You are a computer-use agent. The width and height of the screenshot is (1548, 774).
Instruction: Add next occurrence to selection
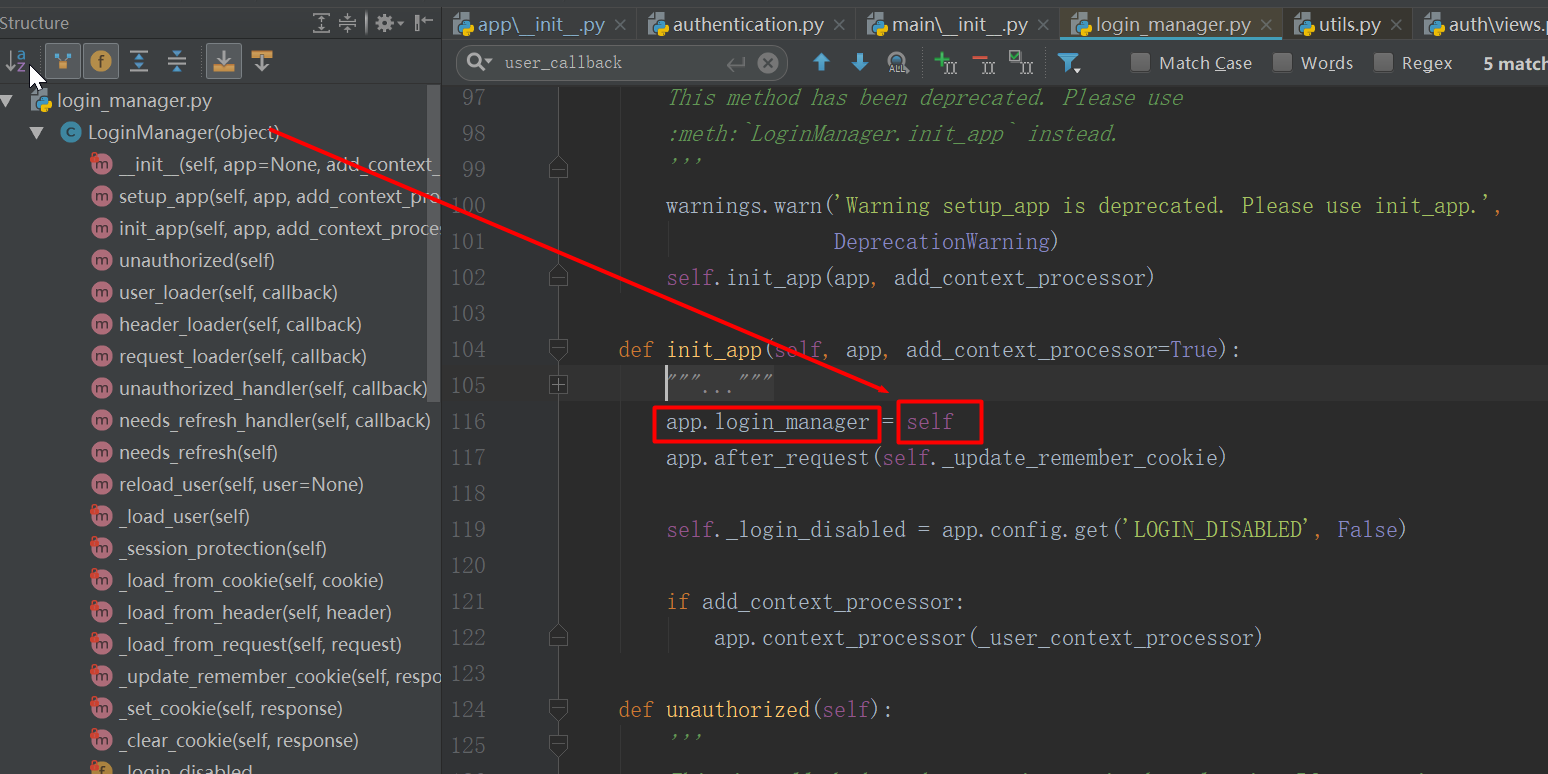pos(945,62)
